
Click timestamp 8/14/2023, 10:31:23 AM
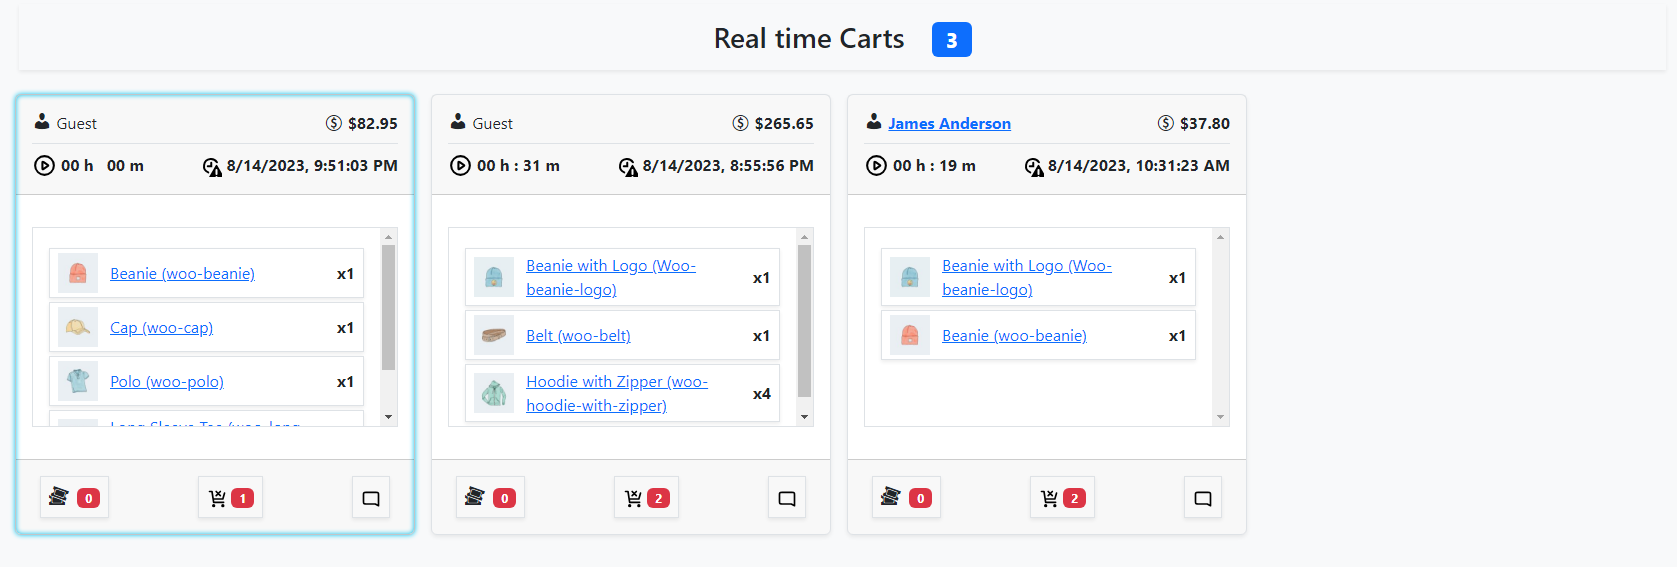pyautogui.click(x=1139, y=166)
